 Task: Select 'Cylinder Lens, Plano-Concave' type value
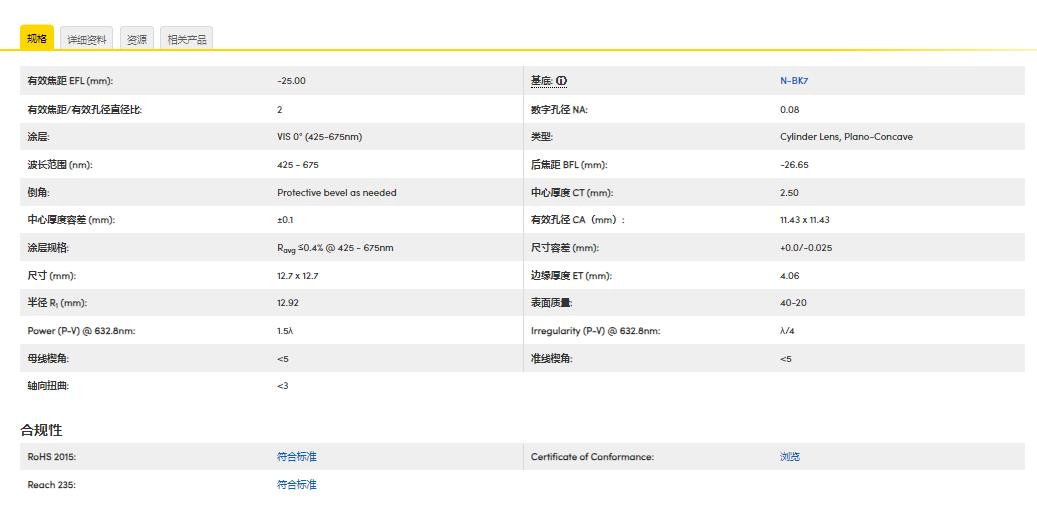coord(846,137)
